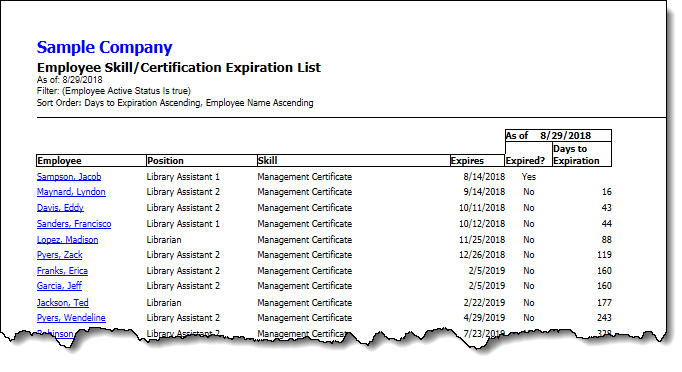This screenshot has height=372, width=682.
Task: Open the Maynard, Lyndon employee link
Action: tap(71, 192)
